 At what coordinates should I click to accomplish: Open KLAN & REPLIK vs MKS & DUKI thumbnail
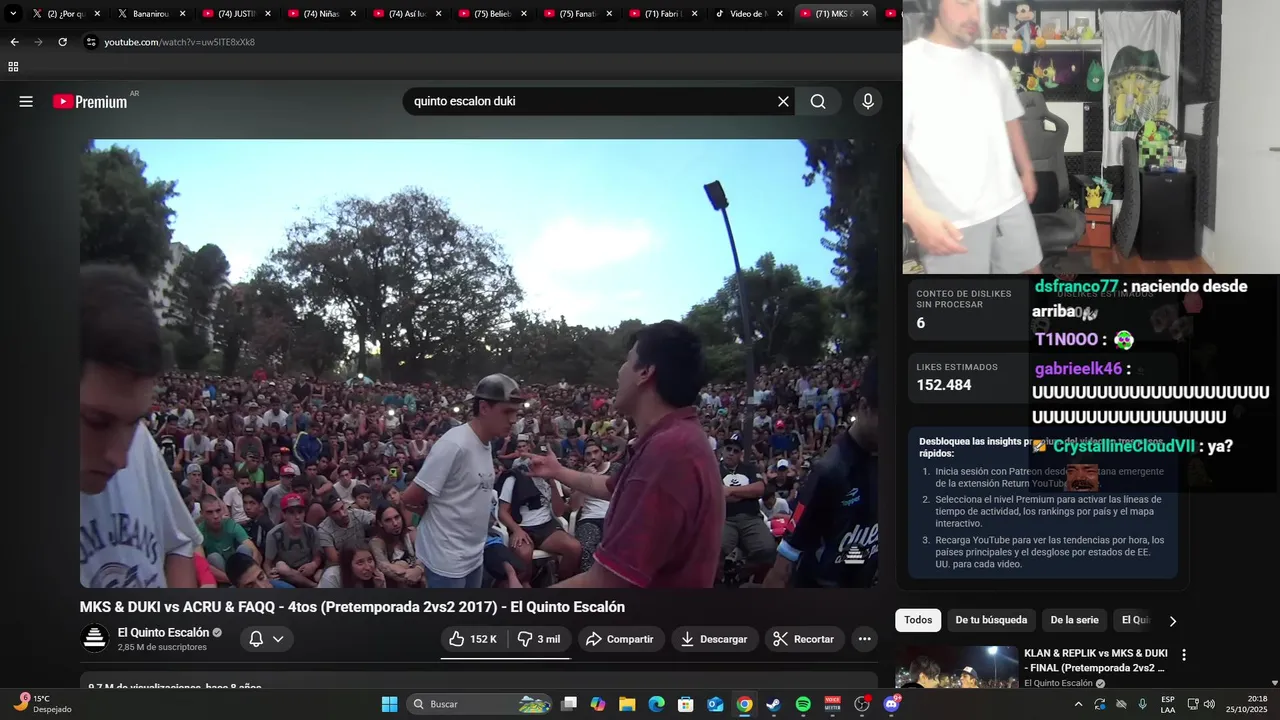[x=957, y=668]
